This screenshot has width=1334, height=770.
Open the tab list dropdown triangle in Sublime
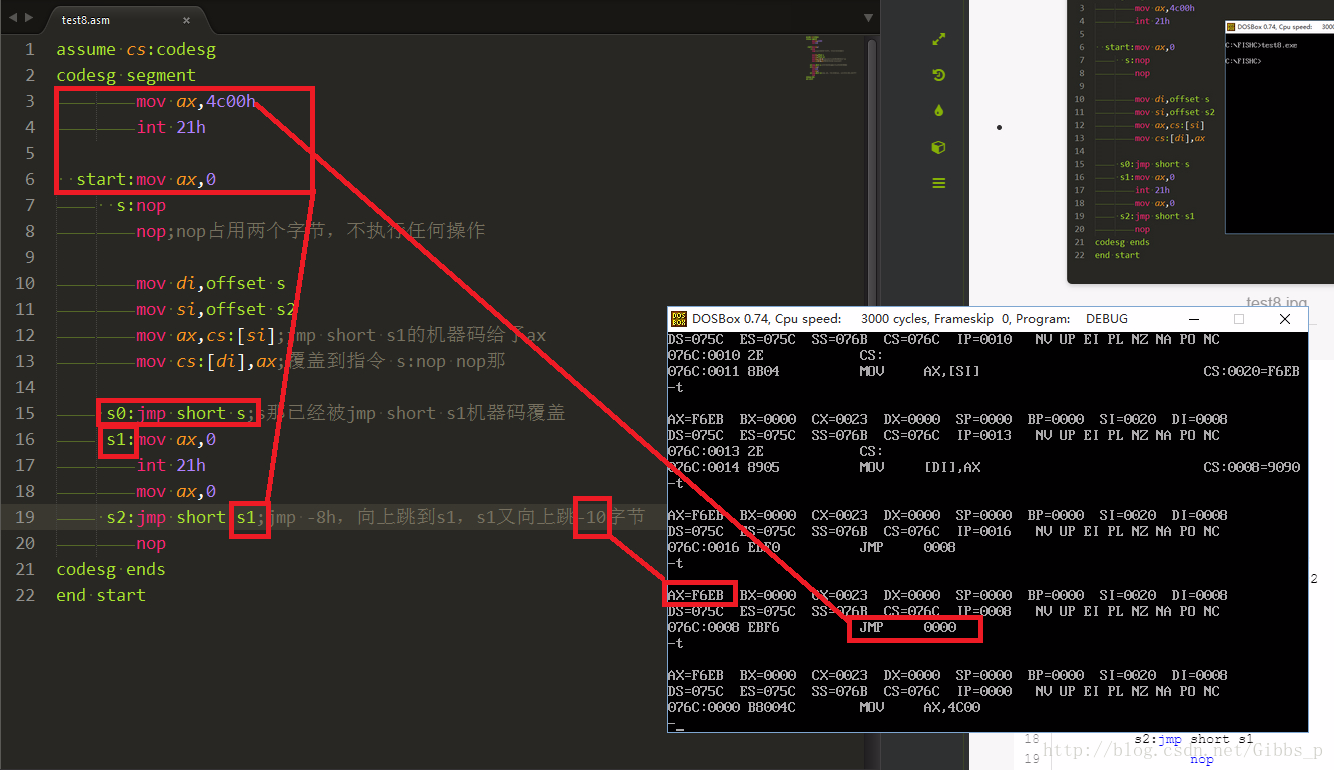pos(866,19)
